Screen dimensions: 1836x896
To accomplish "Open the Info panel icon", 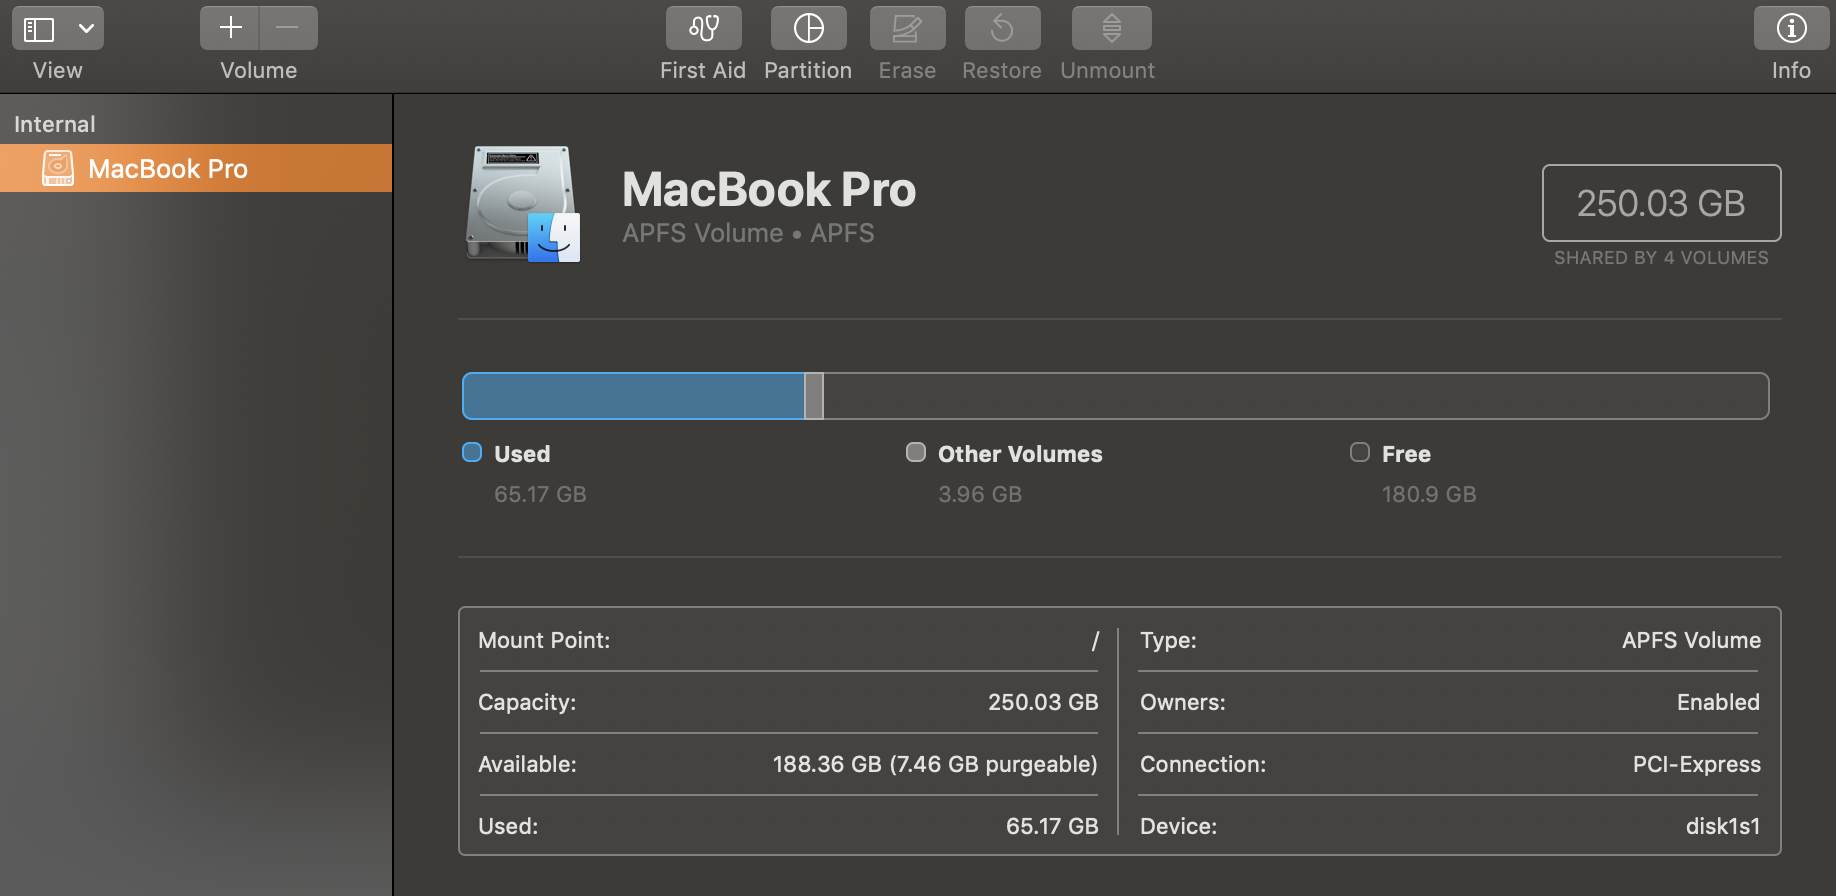I will pos(1791,28).
